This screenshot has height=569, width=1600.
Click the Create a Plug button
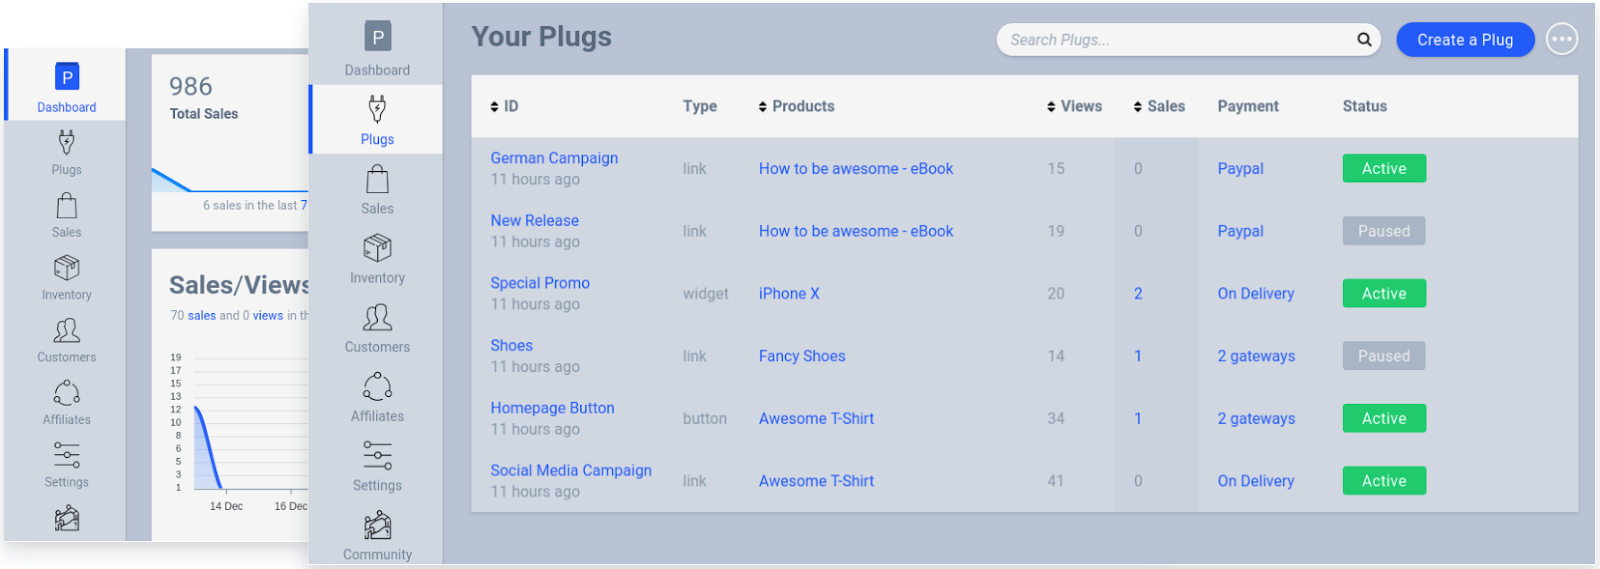pos(1465,40)
